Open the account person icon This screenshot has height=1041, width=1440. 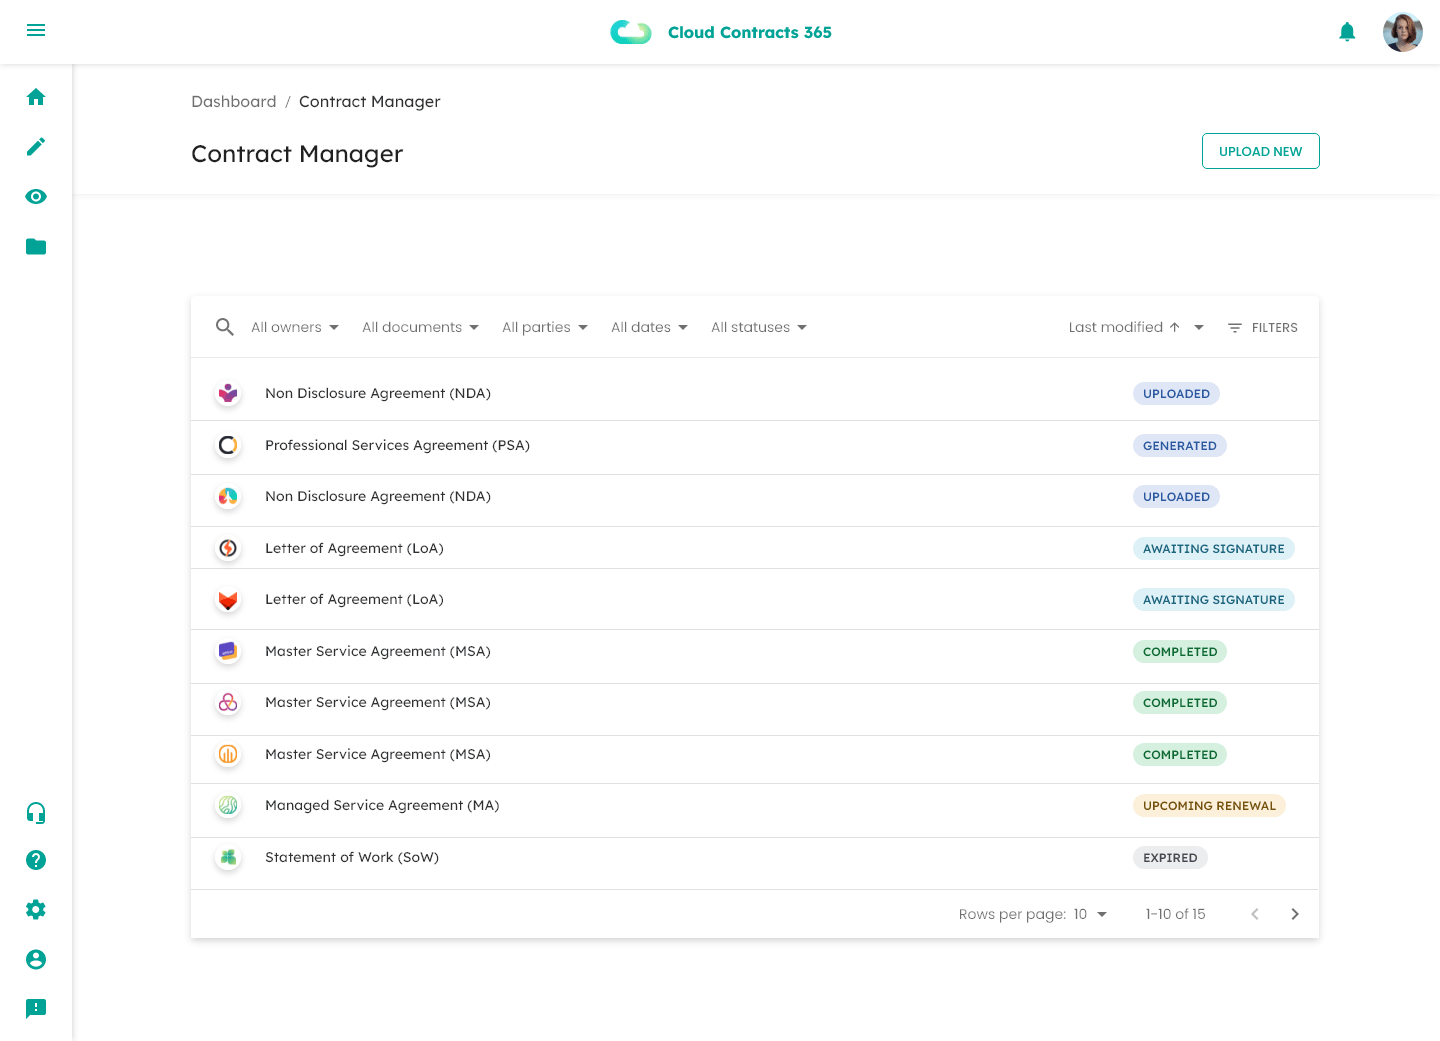click(x=36, y=960)
